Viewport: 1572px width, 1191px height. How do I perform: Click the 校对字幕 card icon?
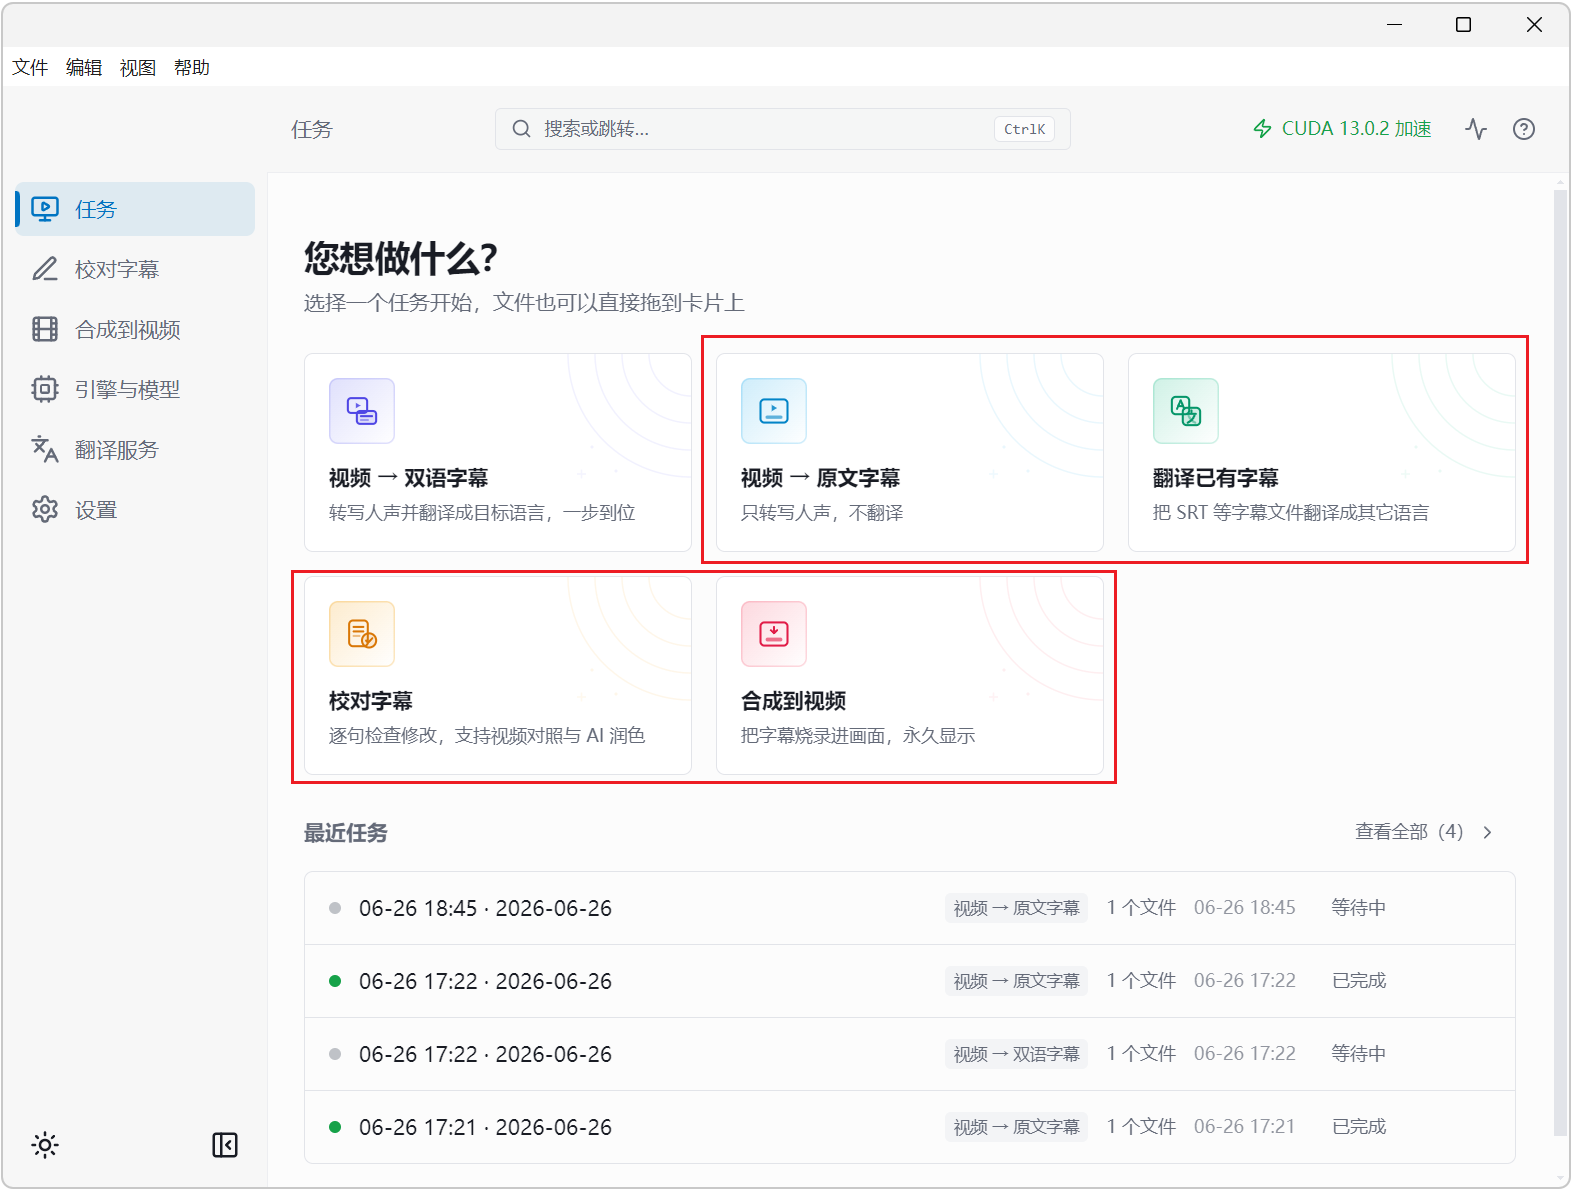(x=362, y=634)
